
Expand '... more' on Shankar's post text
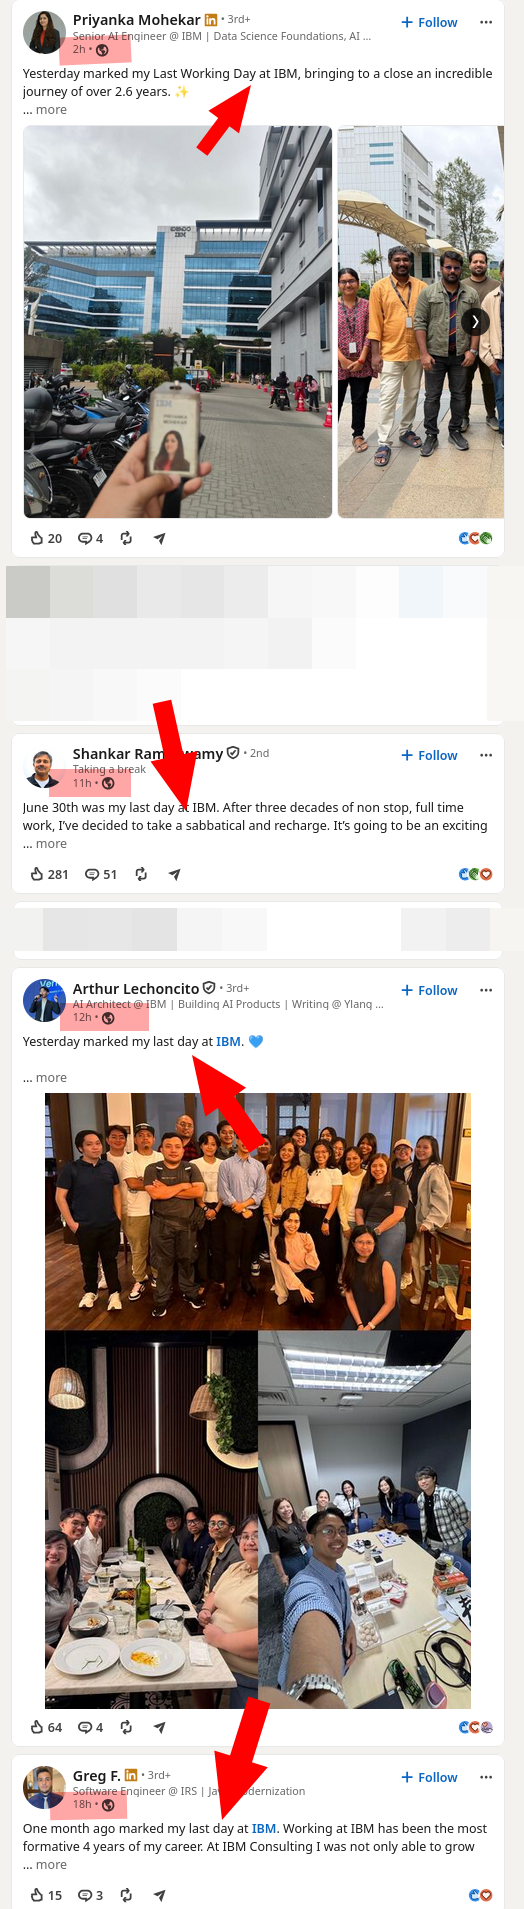[x=45, y=844]
